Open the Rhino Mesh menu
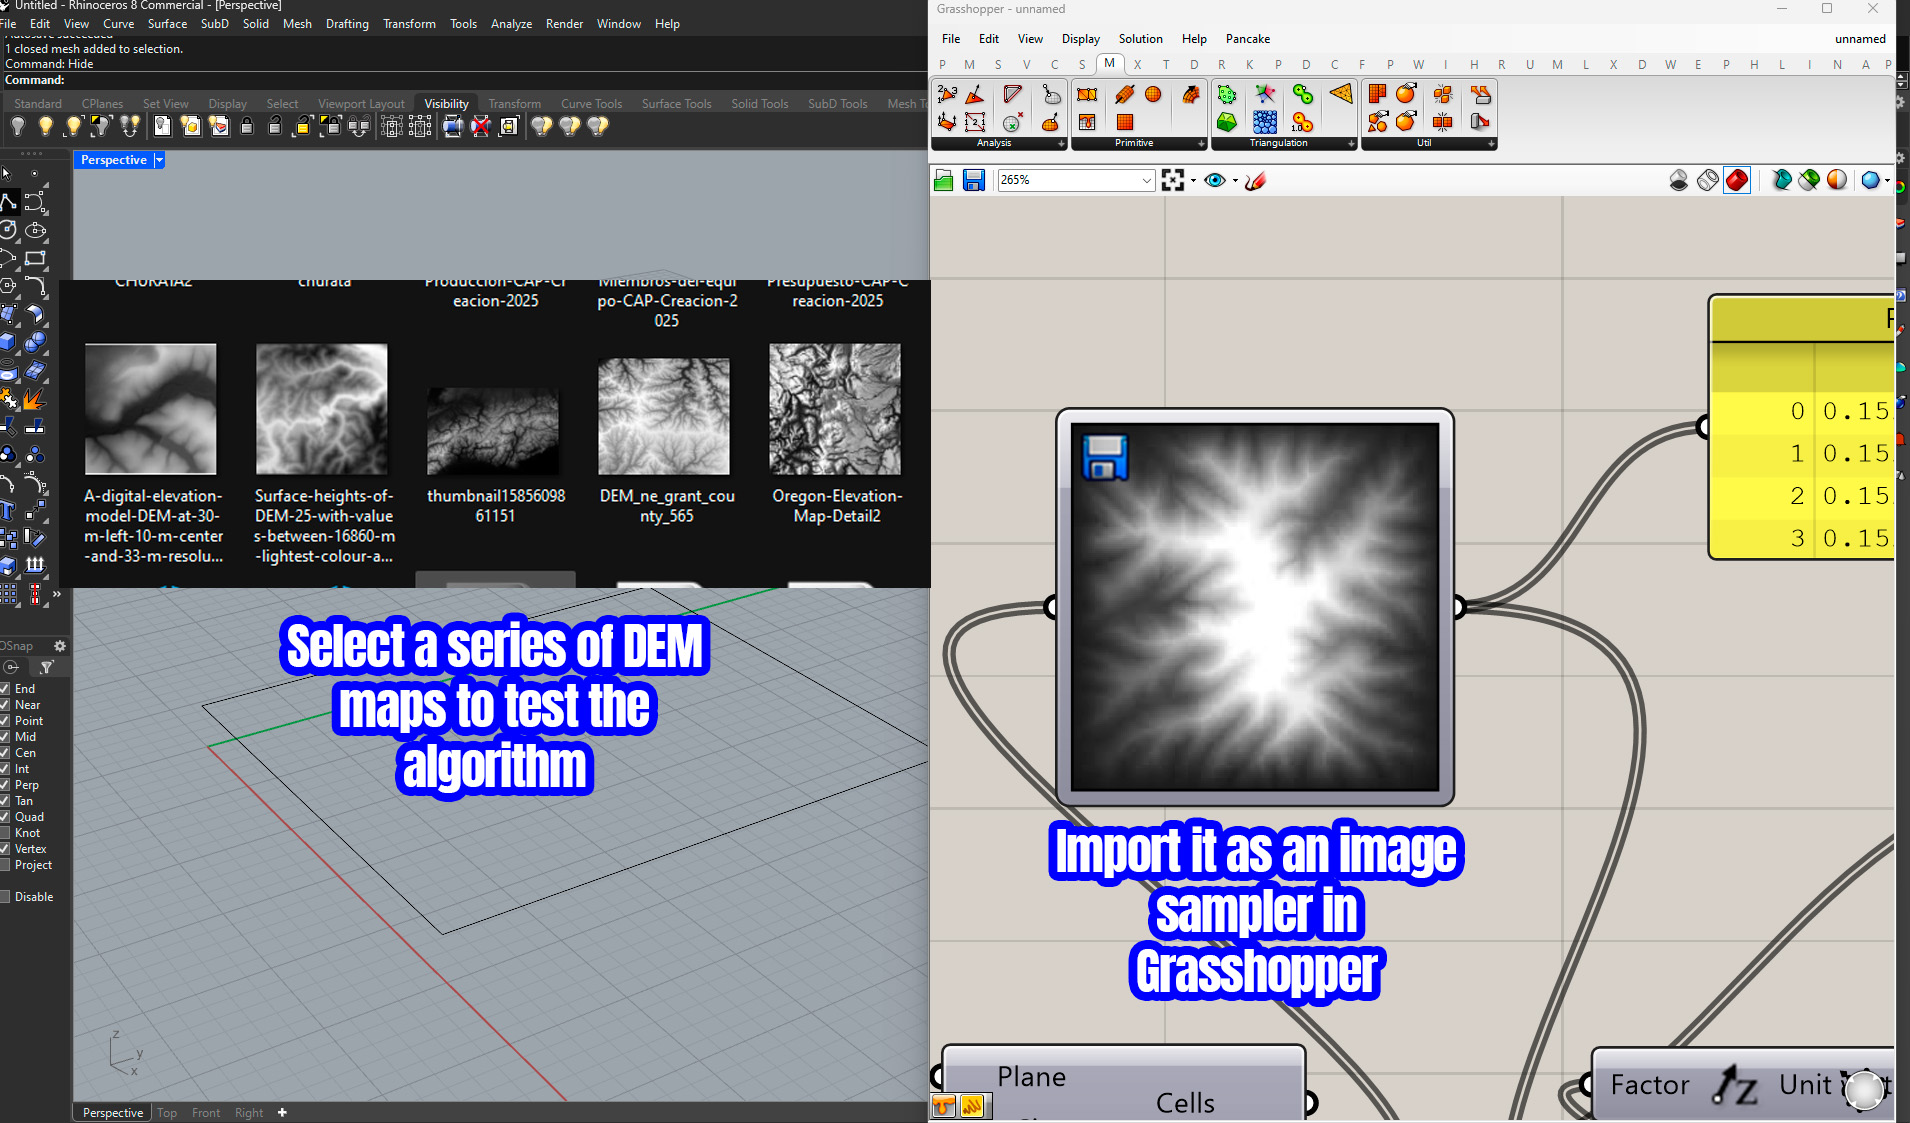Image resolution: width=1910 pixels, height=1123 pixels. pyautogui.click(x=297, y=24)
